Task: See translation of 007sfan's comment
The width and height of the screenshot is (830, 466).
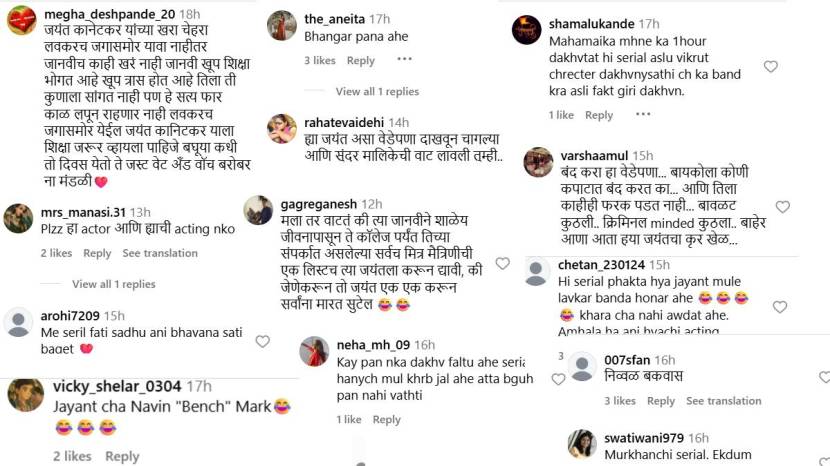Action: tap(724, 401)
